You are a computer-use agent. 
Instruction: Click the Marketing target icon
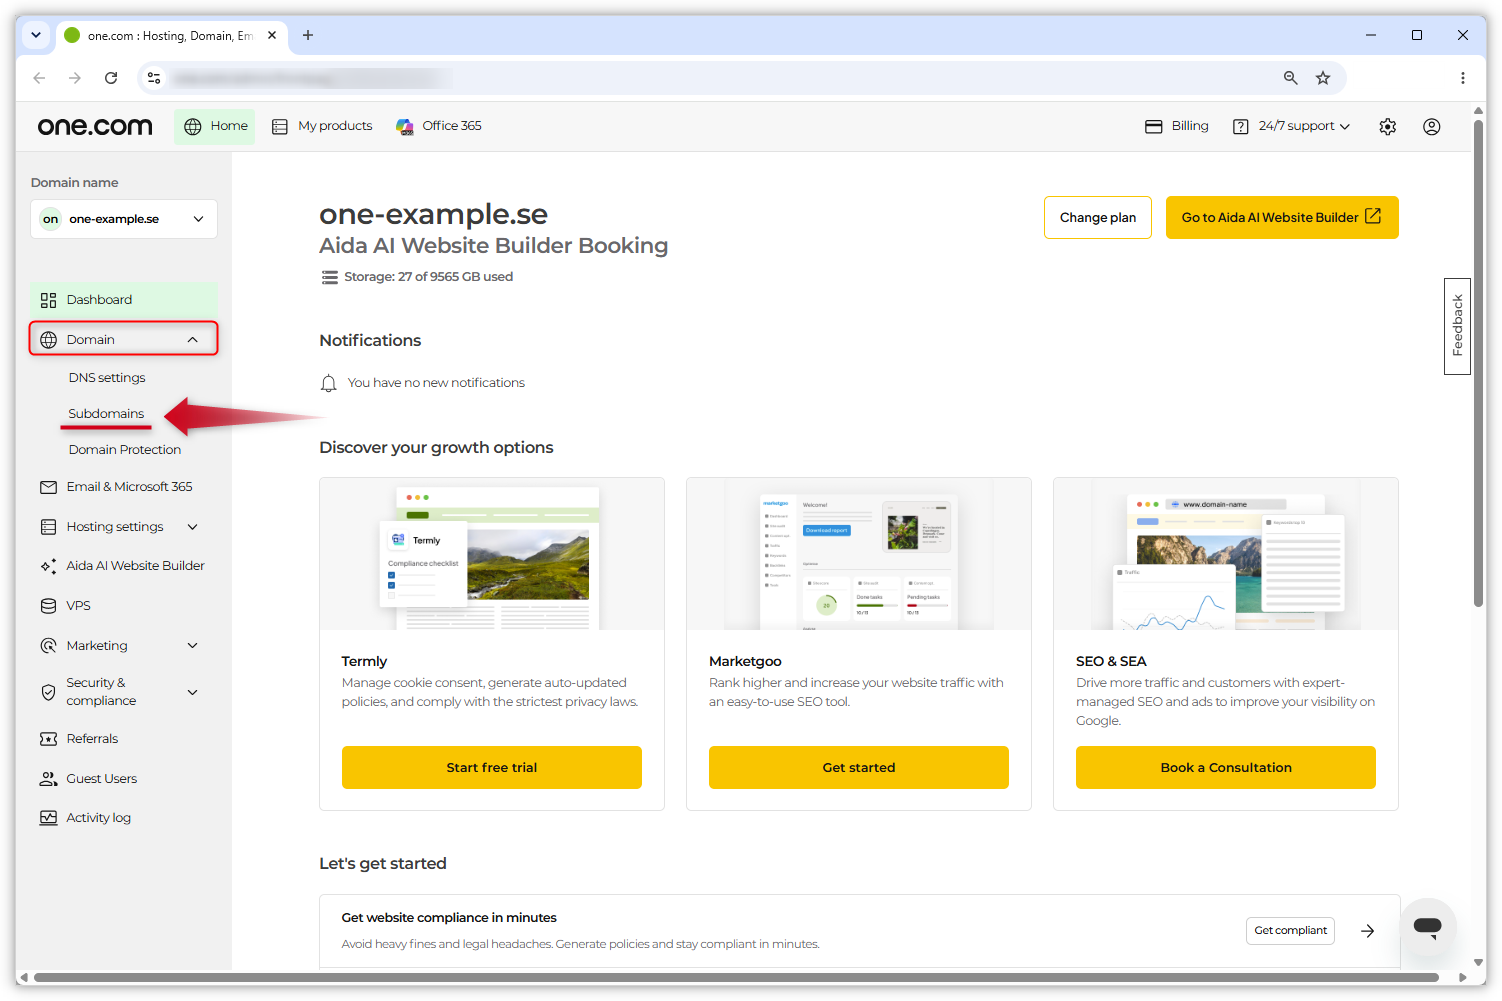click(x=48, y=646)
